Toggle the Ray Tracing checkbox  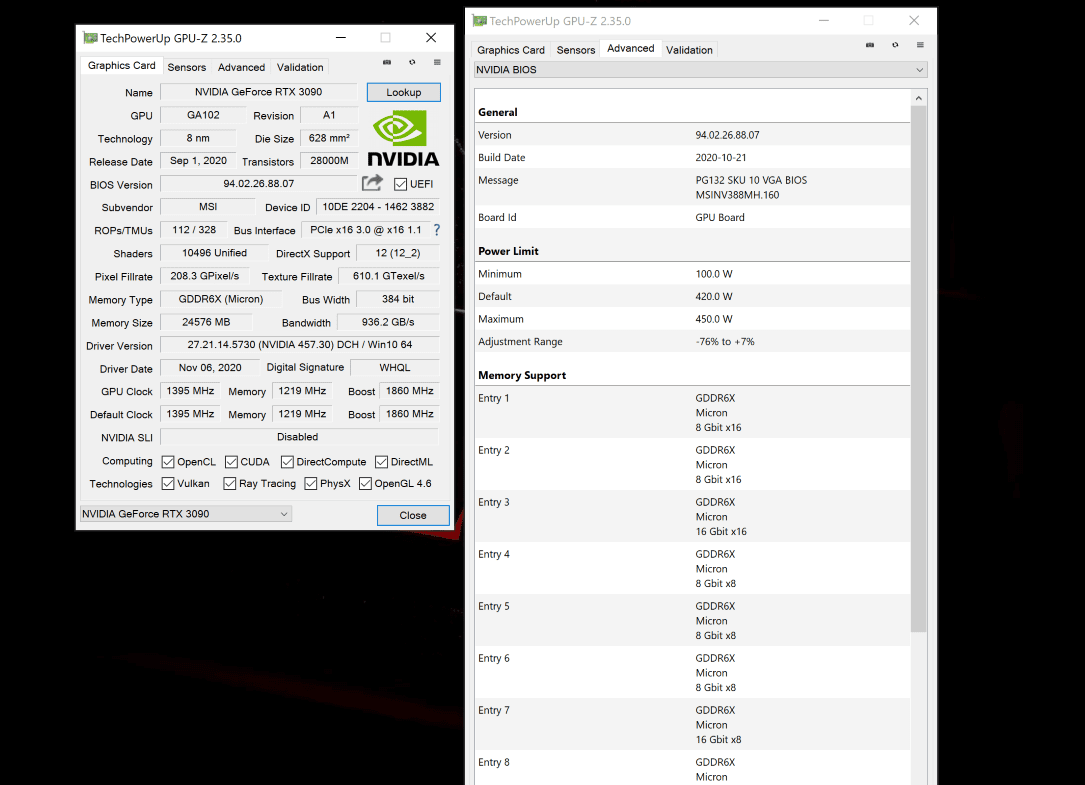[230, 483]
